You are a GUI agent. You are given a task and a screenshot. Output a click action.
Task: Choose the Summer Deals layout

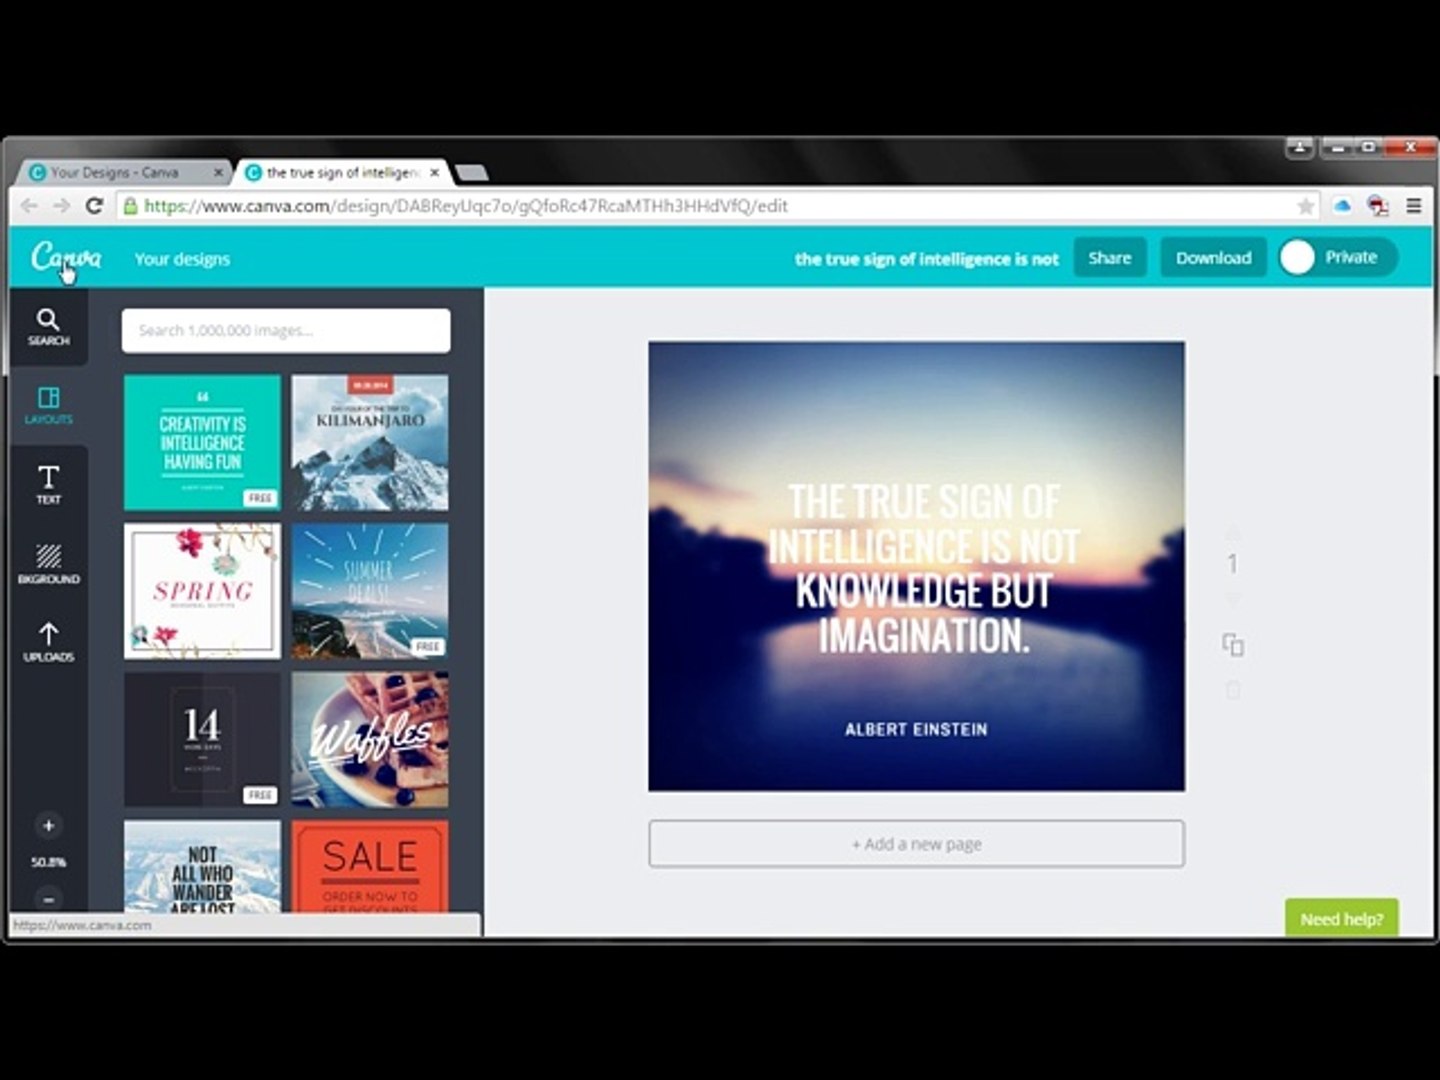point(370,591)
